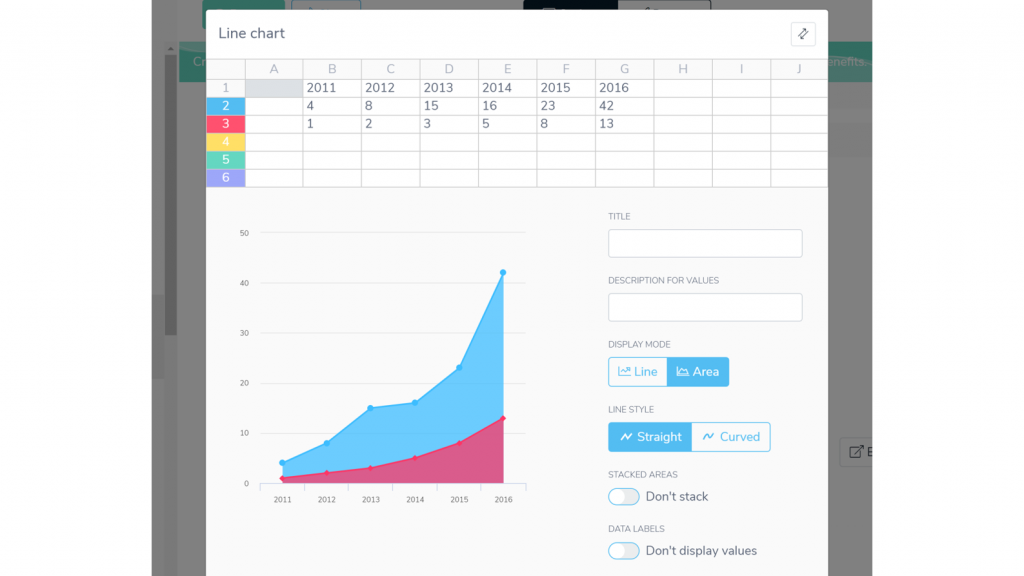Viewport: 1024px width, 576px height.
Task: Focus the Description for Values field
Action: click(x=705, y=307)
